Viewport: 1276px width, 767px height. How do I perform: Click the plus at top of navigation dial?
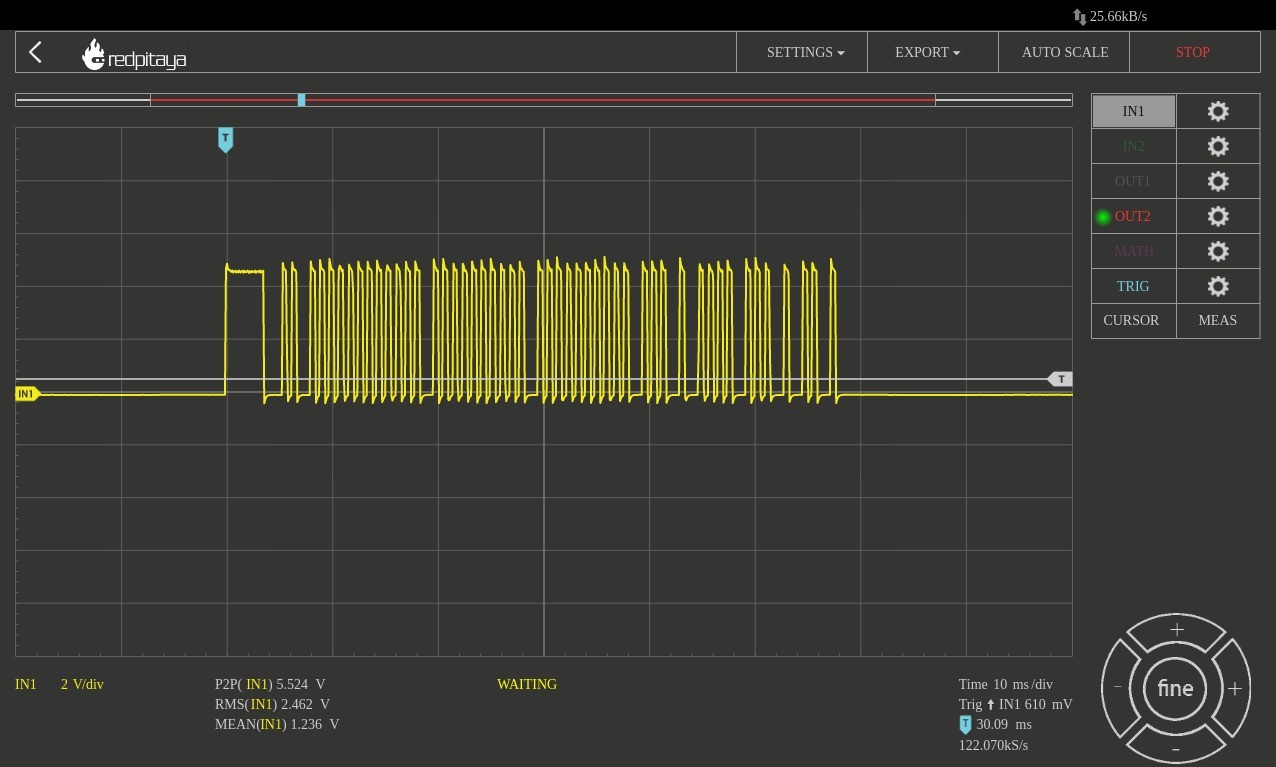pos(1176,630)
